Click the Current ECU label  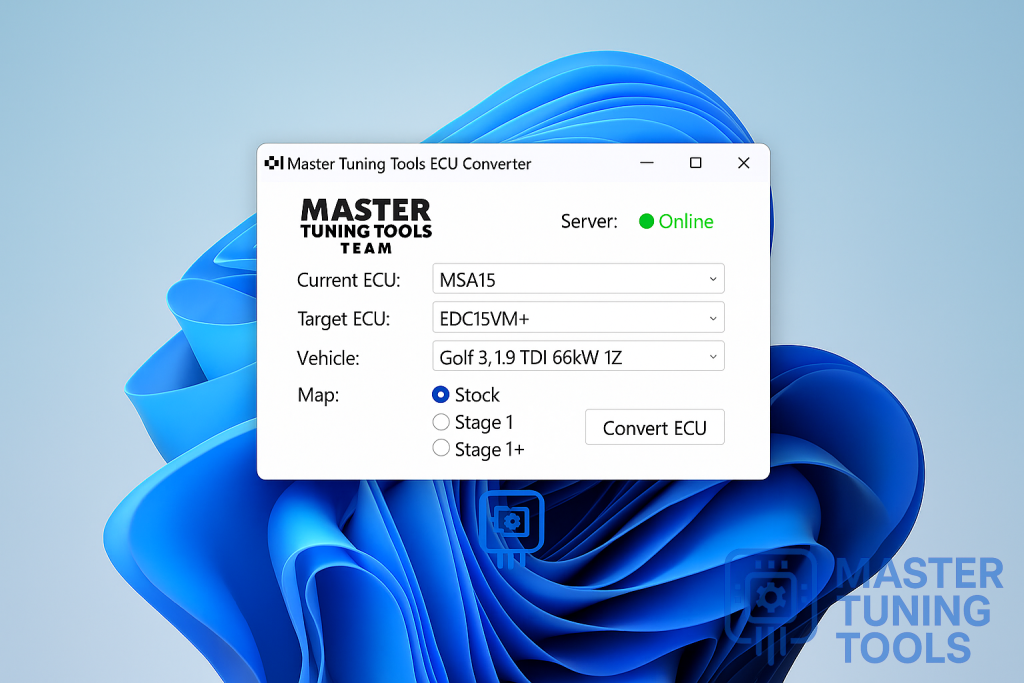pos(349,280)
